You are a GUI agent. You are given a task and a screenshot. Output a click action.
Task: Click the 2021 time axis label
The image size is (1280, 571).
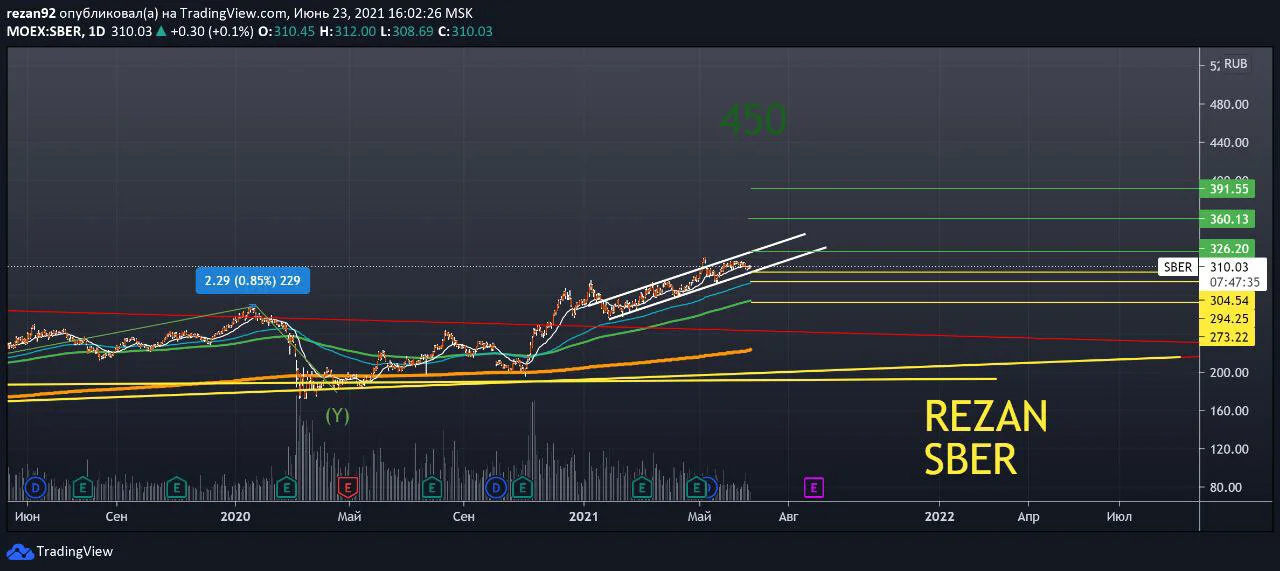pos(583,516)
